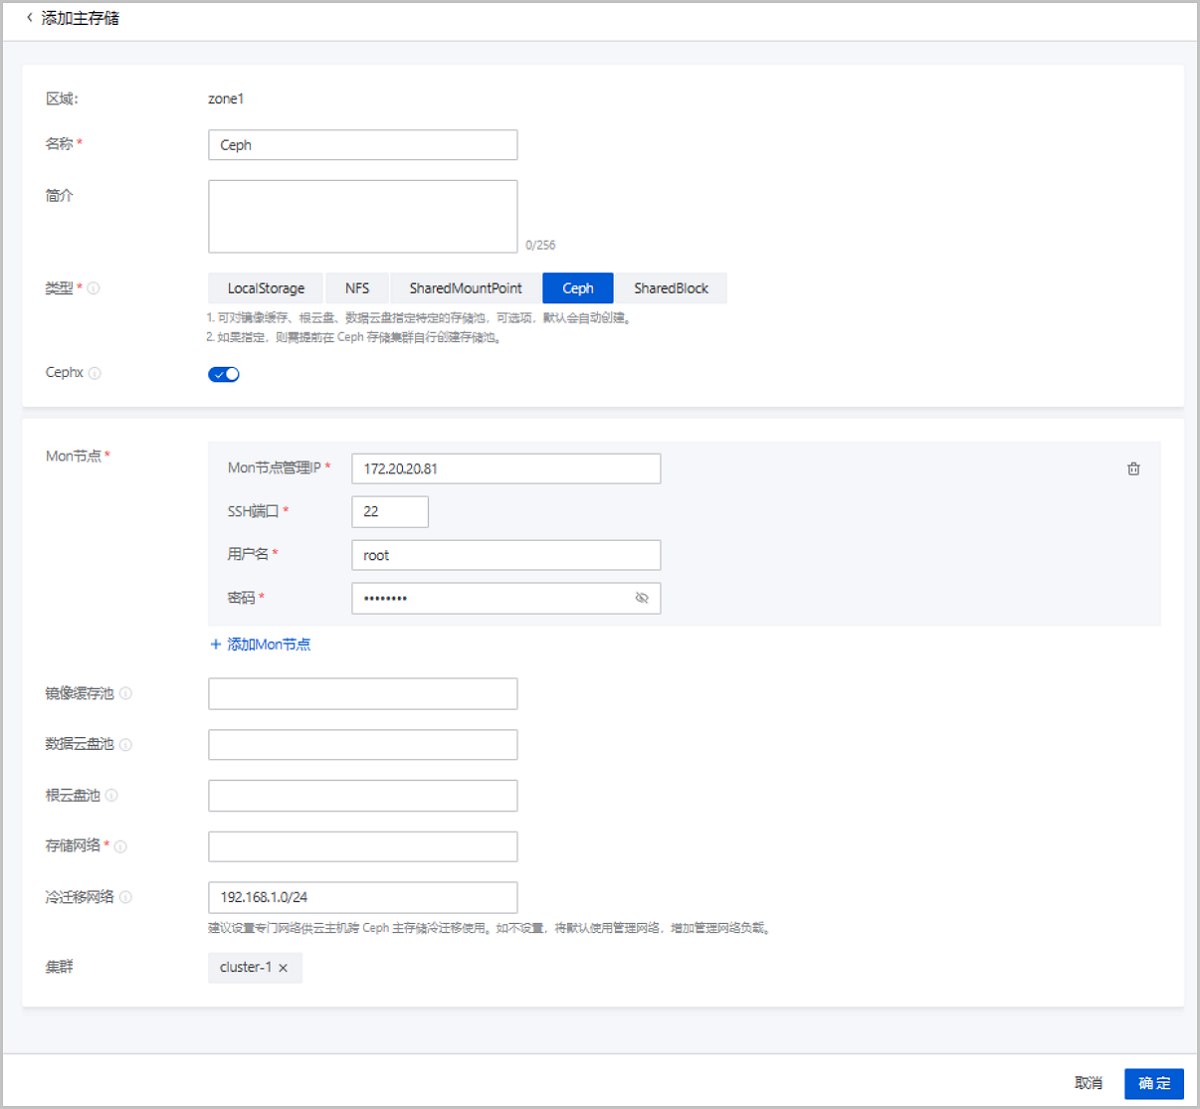This screenshot has width=1200, height=1109.
Task: Click the 取消 cancel button
Action: (1088, 1082)
